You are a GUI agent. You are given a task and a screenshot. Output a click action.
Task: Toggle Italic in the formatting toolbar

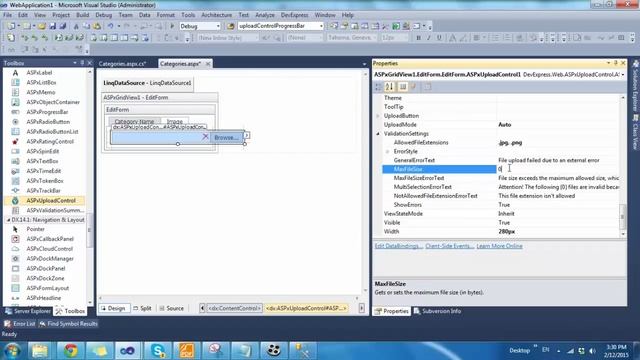(x=429, y=38)
